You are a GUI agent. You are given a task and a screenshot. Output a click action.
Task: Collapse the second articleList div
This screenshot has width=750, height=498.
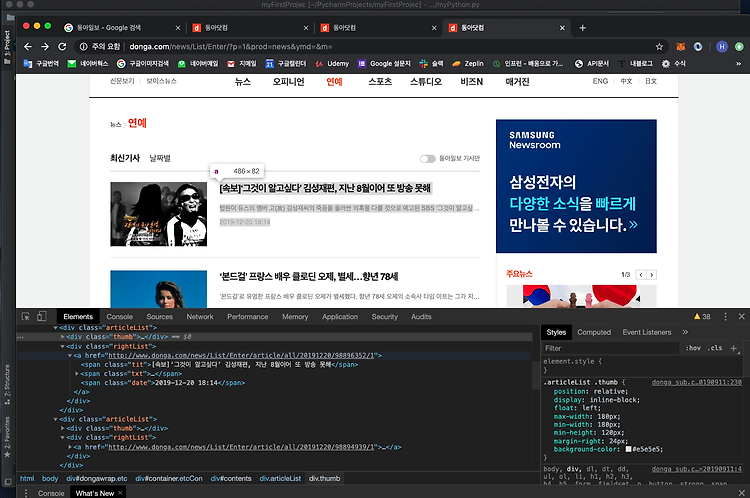pos(55,420)
